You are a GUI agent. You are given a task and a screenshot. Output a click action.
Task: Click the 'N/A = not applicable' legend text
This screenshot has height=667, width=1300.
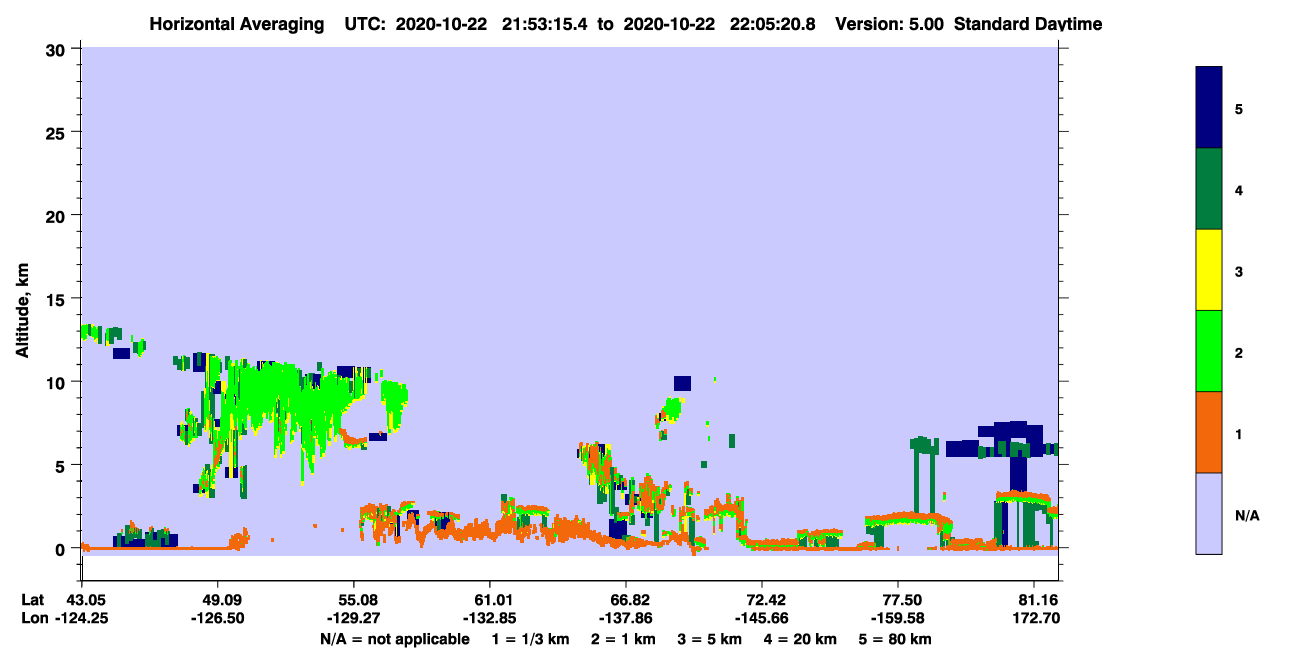[x=395, y=639]
